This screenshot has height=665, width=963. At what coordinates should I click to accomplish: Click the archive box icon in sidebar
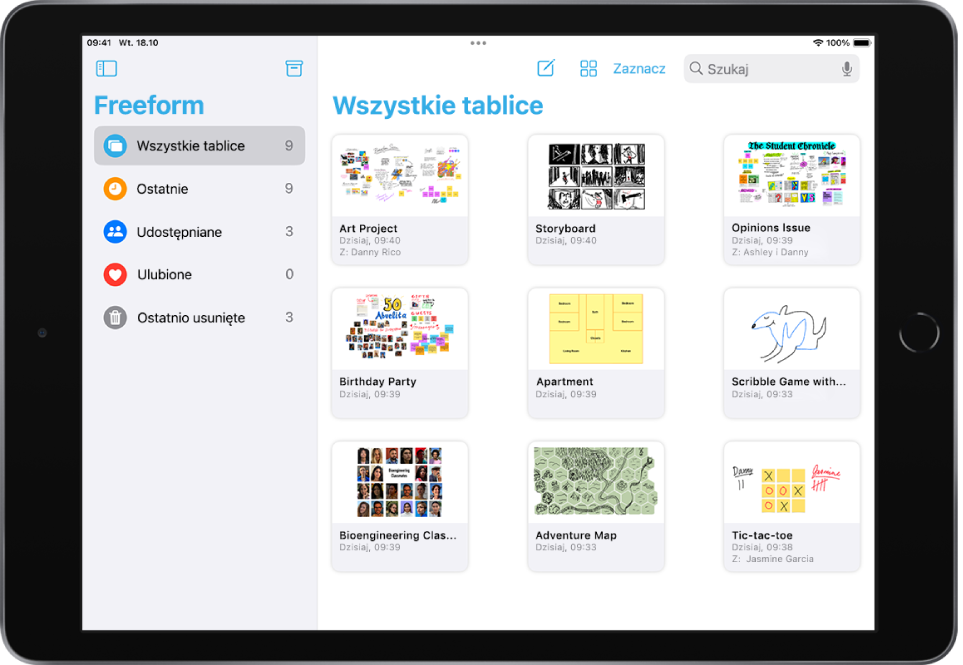pos(294,68)
